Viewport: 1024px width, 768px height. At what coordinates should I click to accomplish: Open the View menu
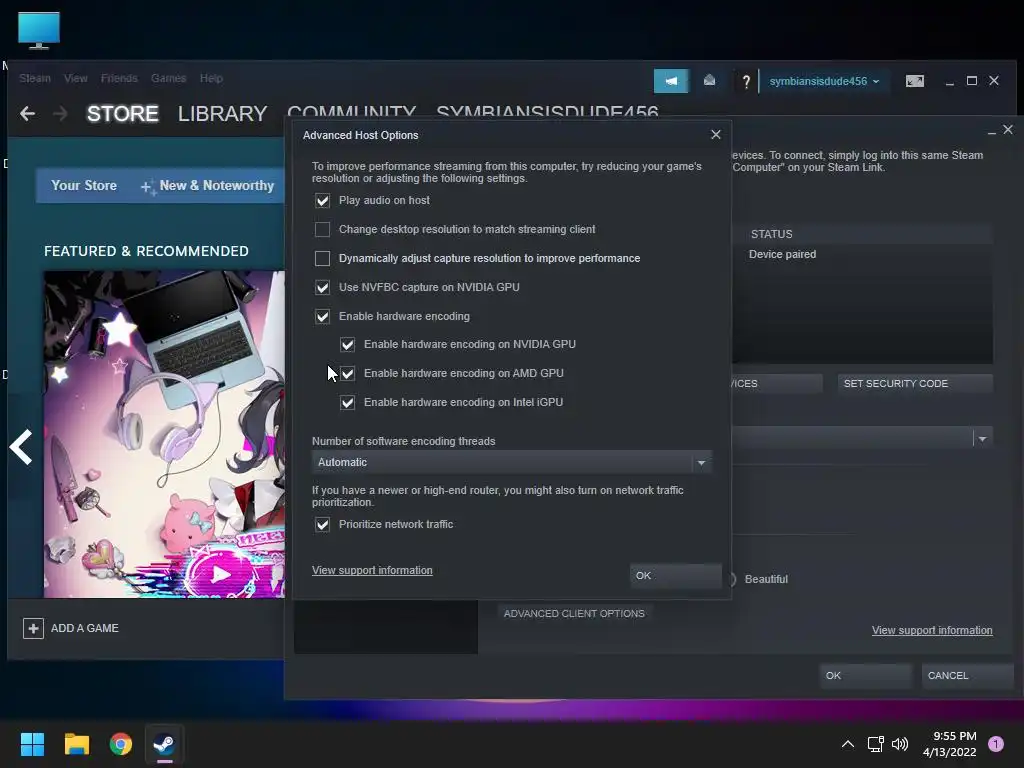76,78
